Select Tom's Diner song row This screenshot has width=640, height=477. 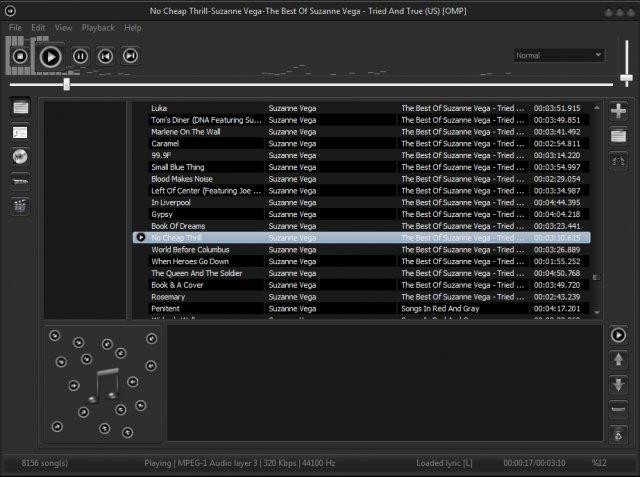(x=361, y=120)
